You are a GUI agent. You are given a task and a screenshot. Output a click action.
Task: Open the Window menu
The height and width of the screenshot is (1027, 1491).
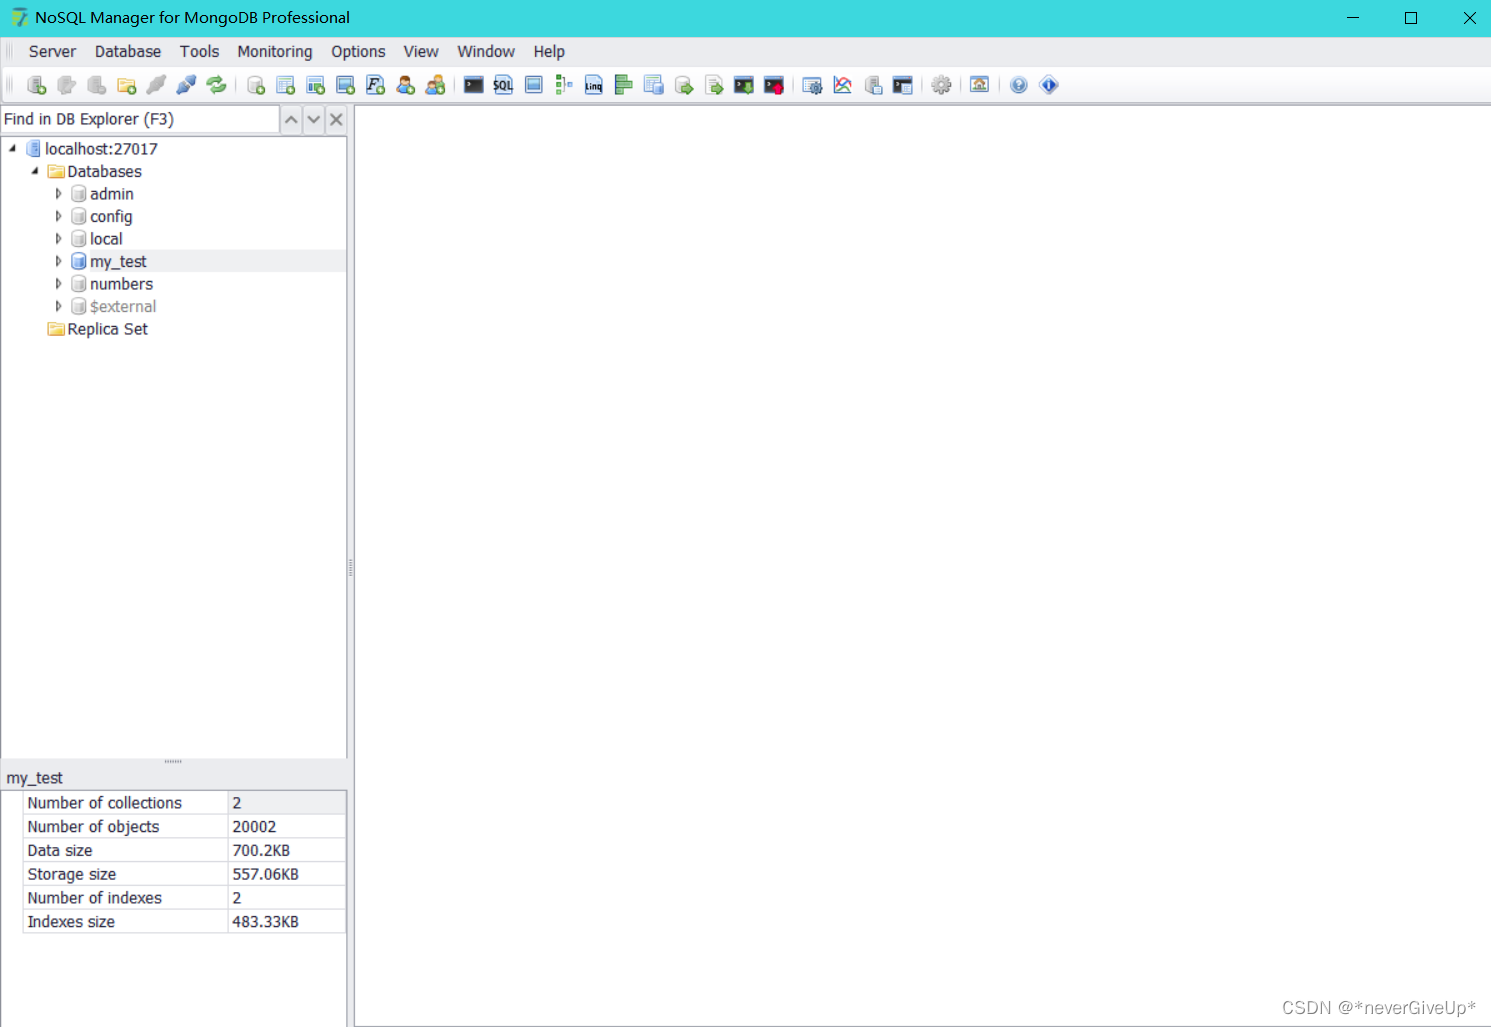(x=486, y=52)
